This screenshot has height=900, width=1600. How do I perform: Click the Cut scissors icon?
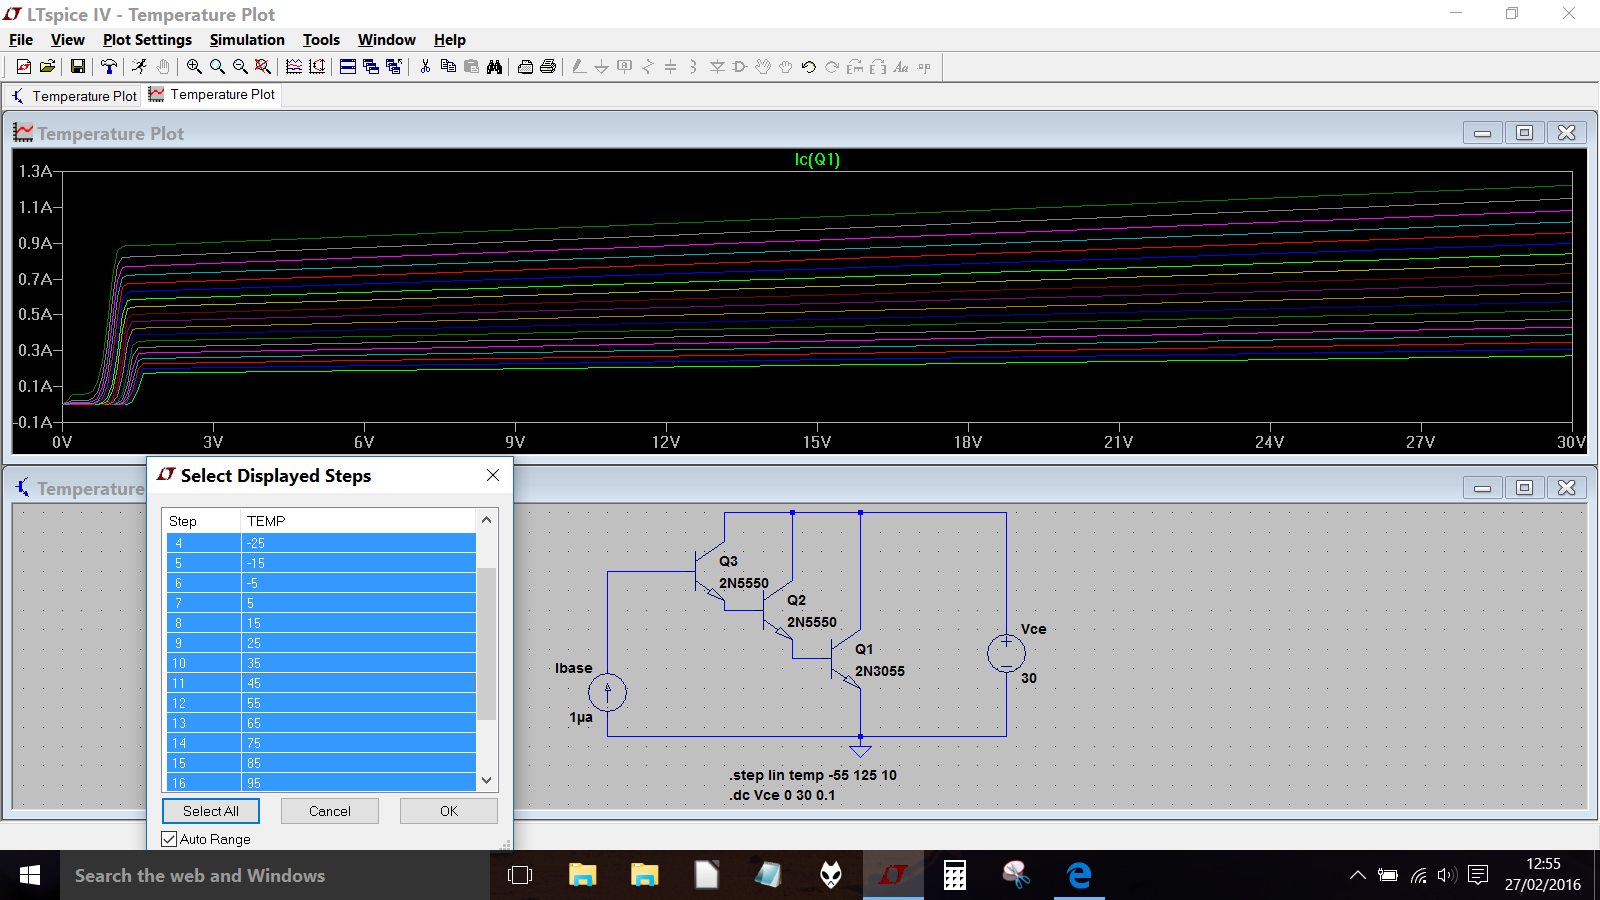(425, 67)
